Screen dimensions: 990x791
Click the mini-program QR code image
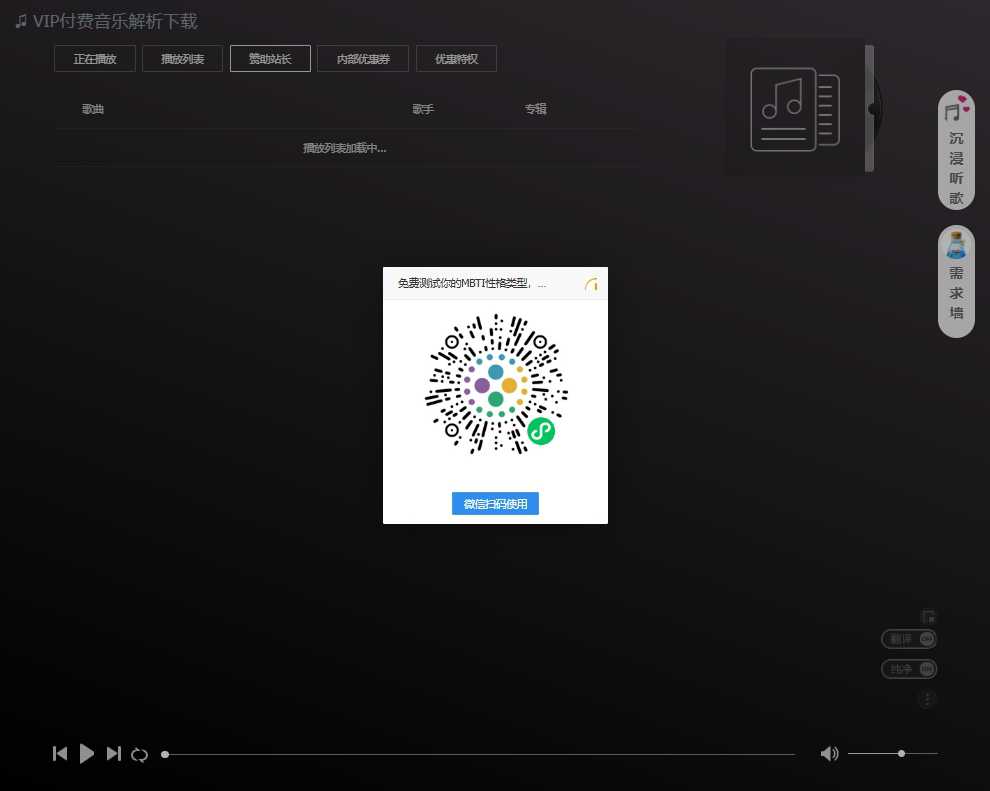point(496,384)
